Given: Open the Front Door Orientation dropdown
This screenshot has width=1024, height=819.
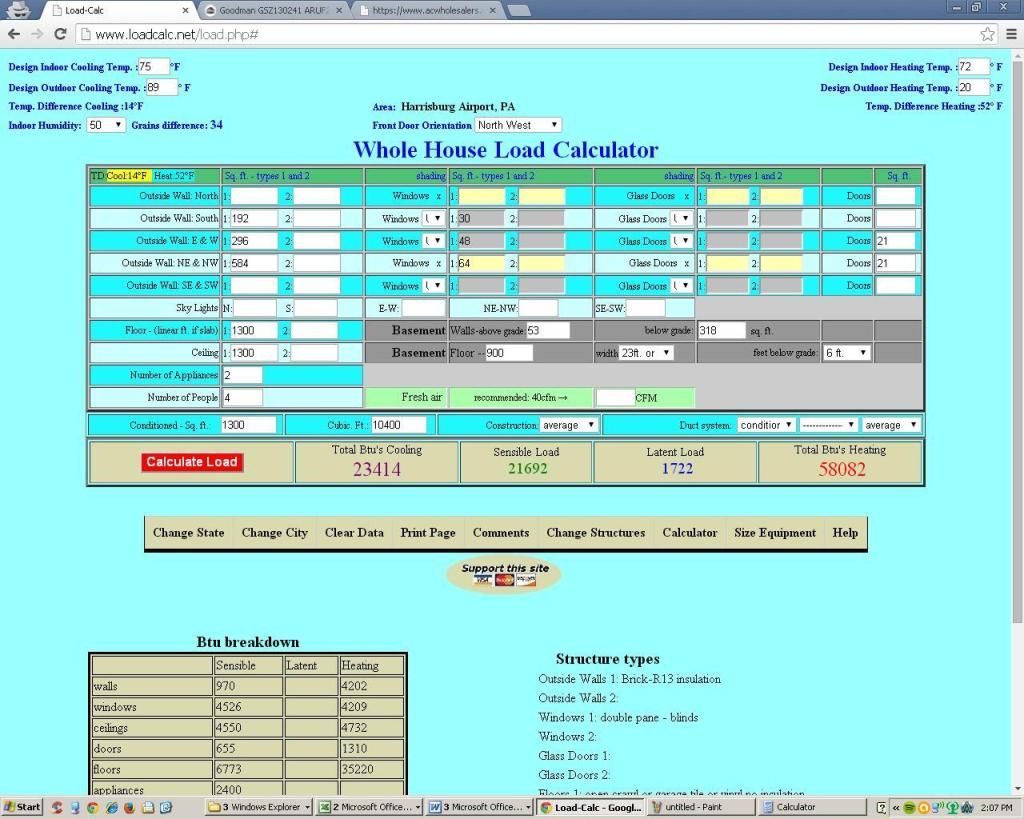Looking at the screenshot, I should (x=518, y=125).
